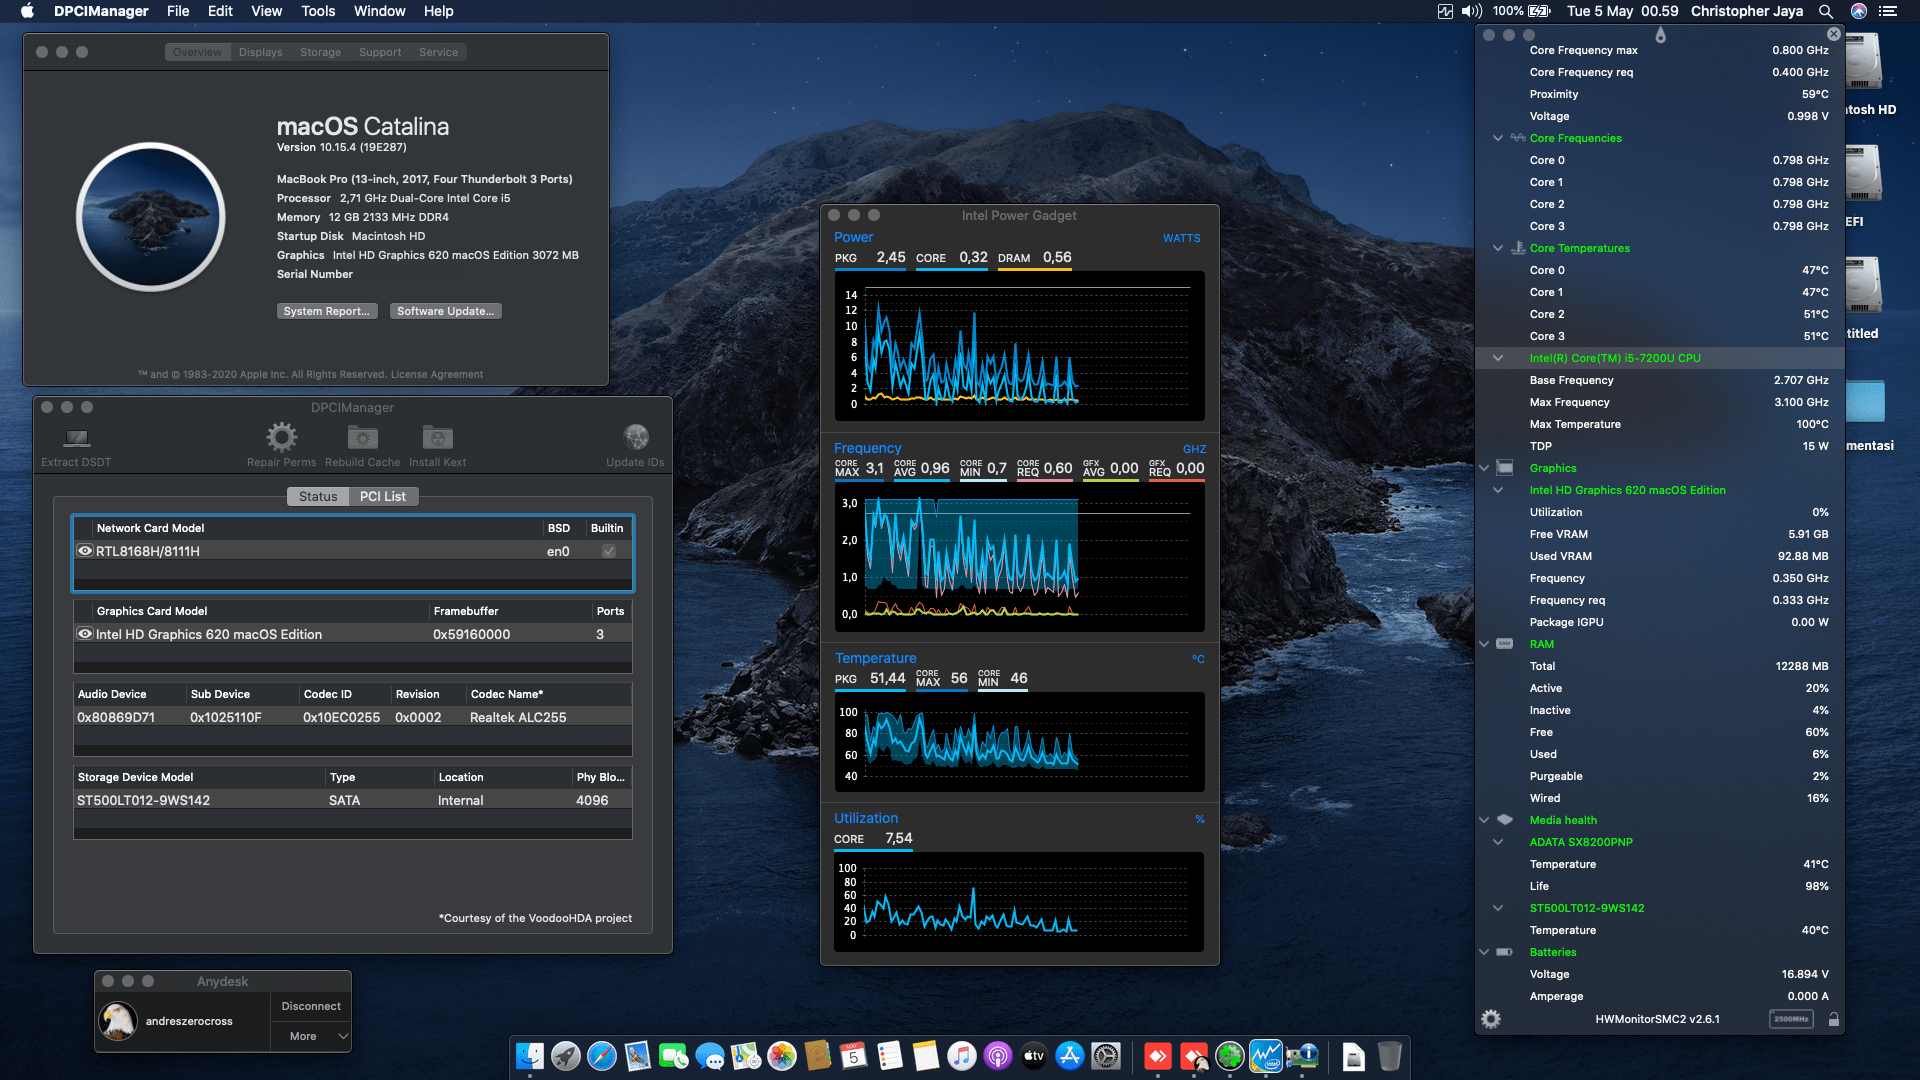Open Podcasts from the dock
This screenshot has width=1920, height=1080.
point(998,1056)
